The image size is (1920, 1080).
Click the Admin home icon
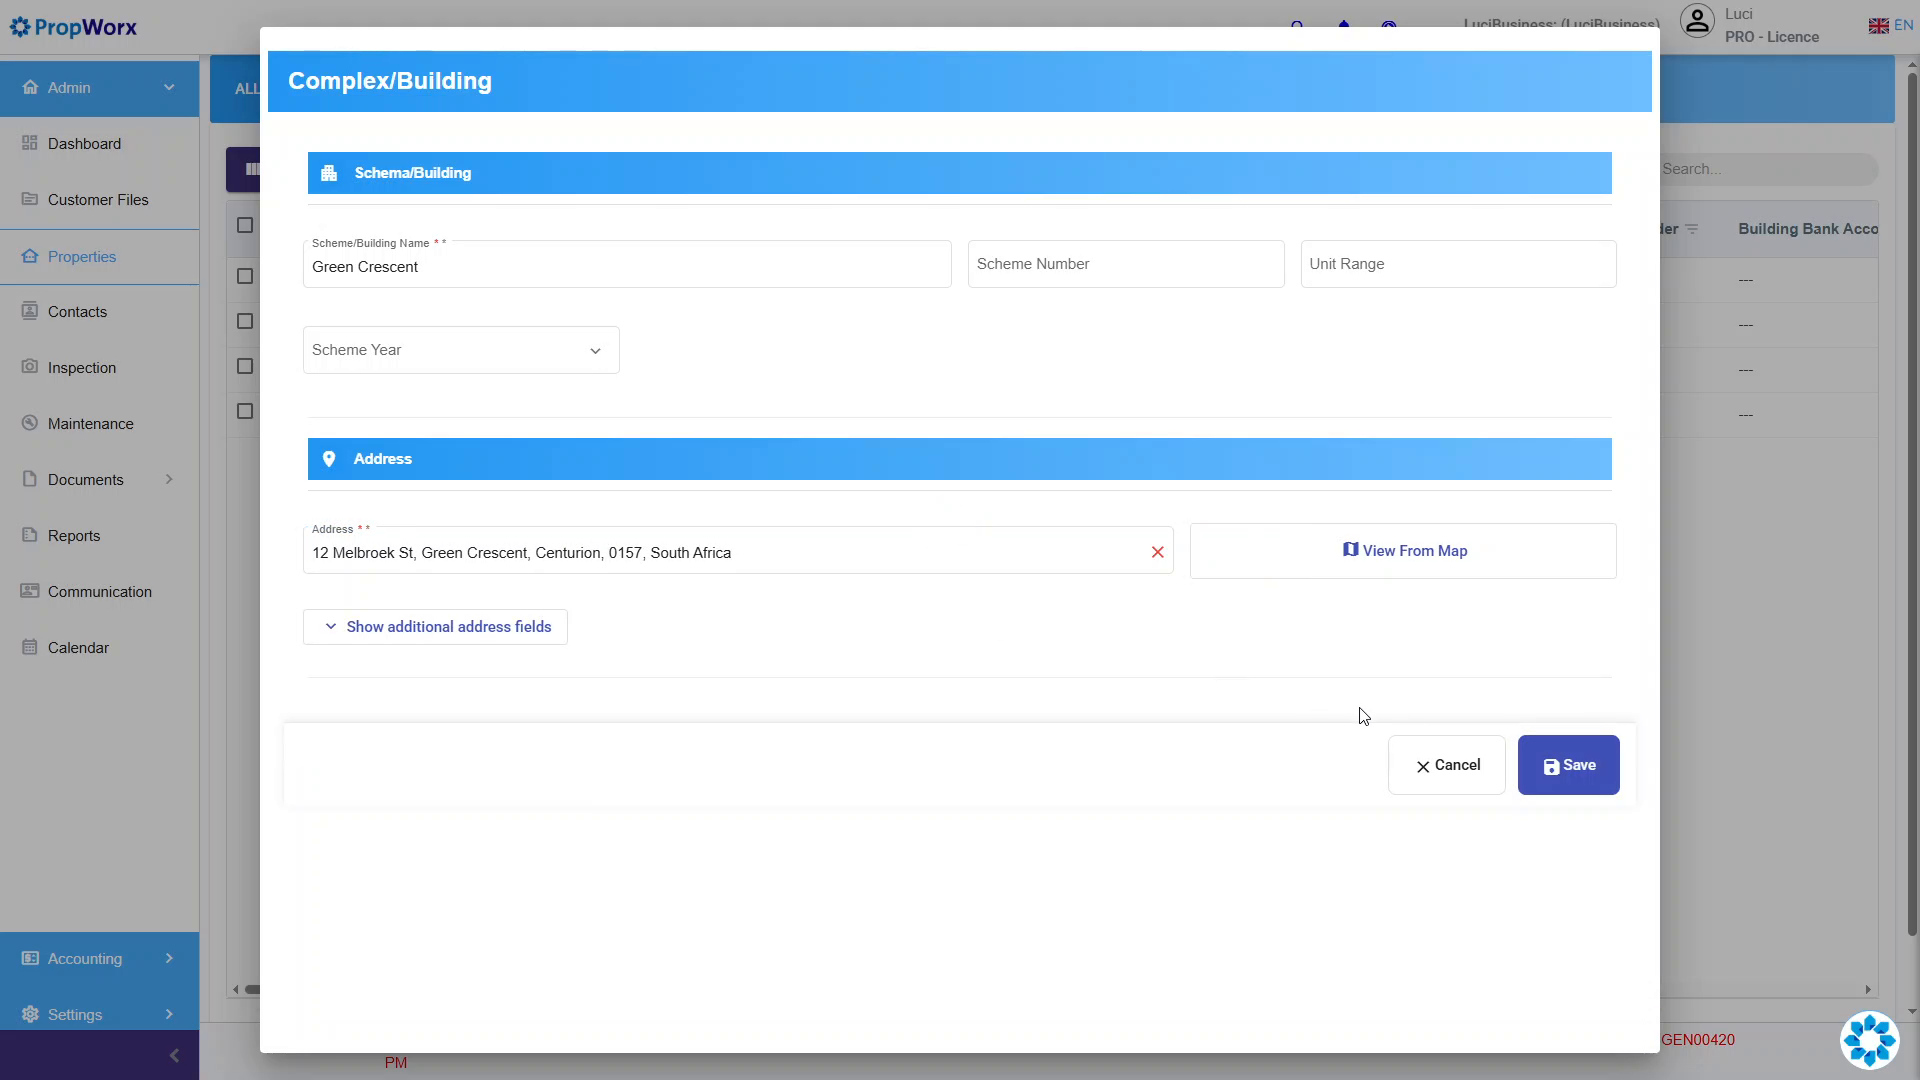pyautogui.click(x=30, y=87)
